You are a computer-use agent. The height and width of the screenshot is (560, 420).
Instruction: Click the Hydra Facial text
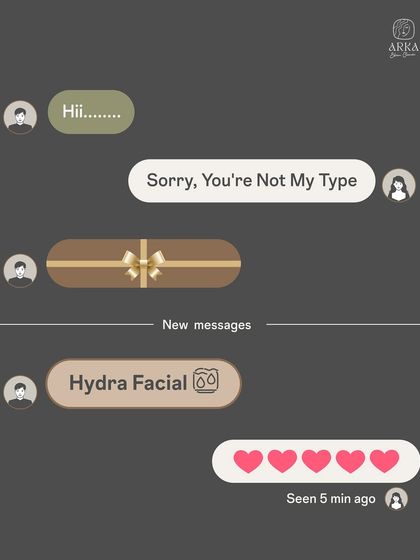tap(128, 383)
